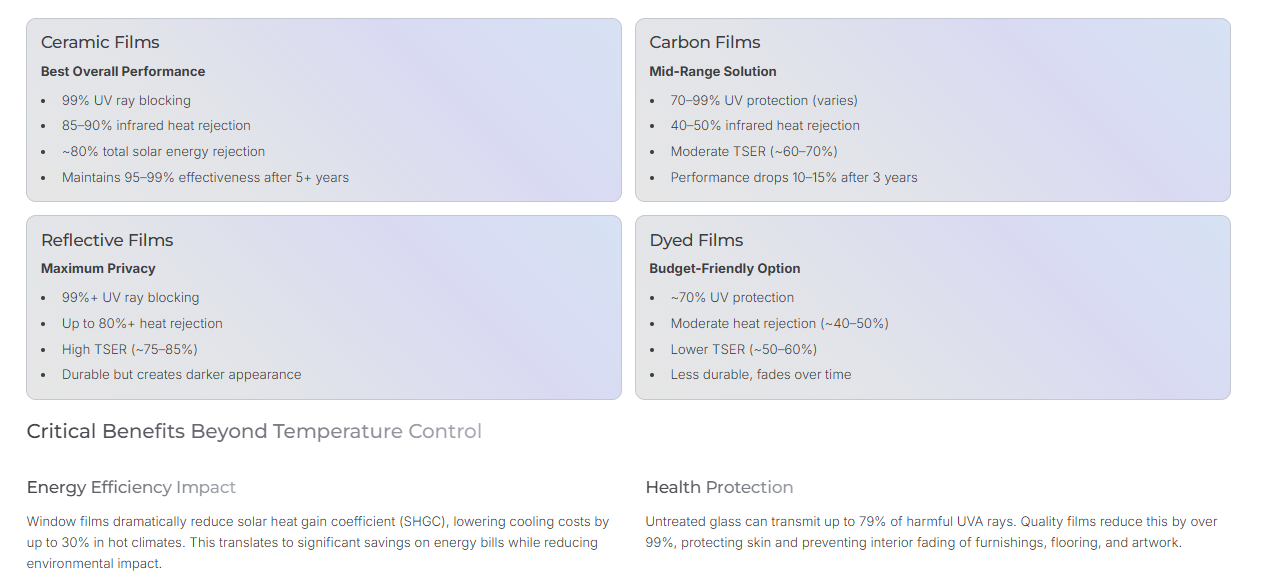The image size is (1273, 587).
Task: Select the ~80% total solar energy rejection line
Action: 163,151
